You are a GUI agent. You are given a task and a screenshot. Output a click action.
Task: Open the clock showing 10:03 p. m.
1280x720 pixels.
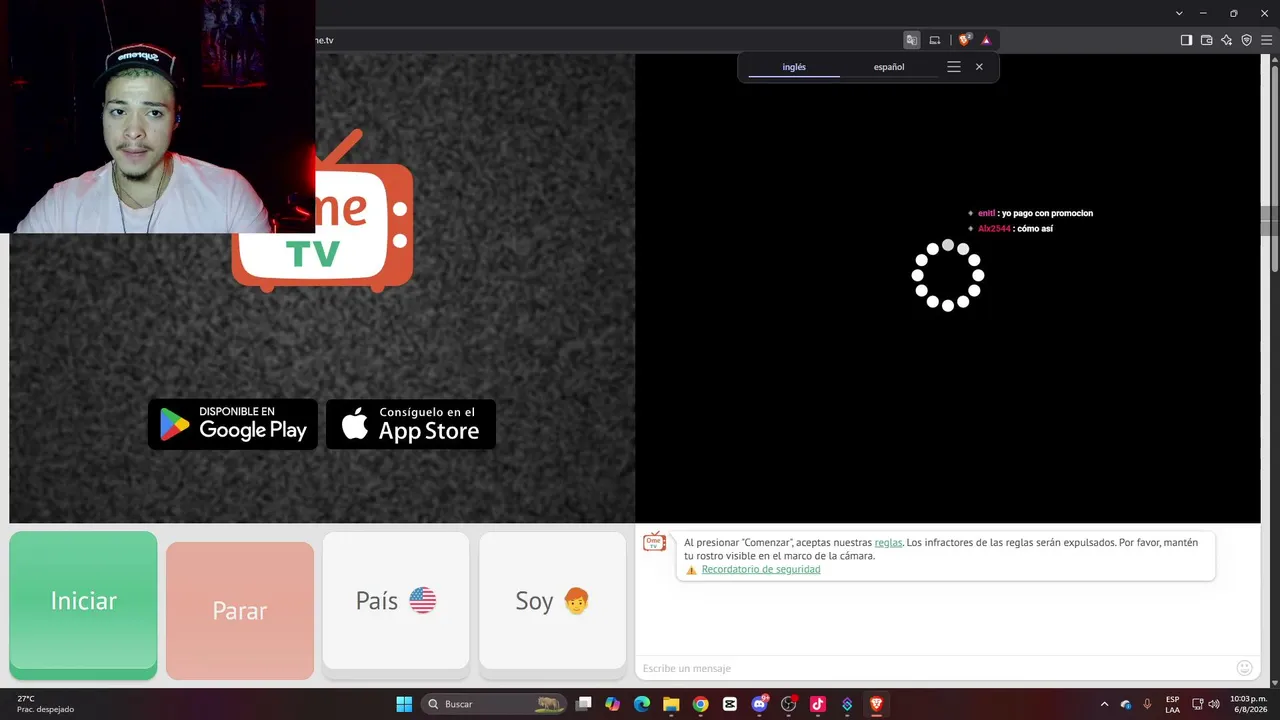point(1248,704)
